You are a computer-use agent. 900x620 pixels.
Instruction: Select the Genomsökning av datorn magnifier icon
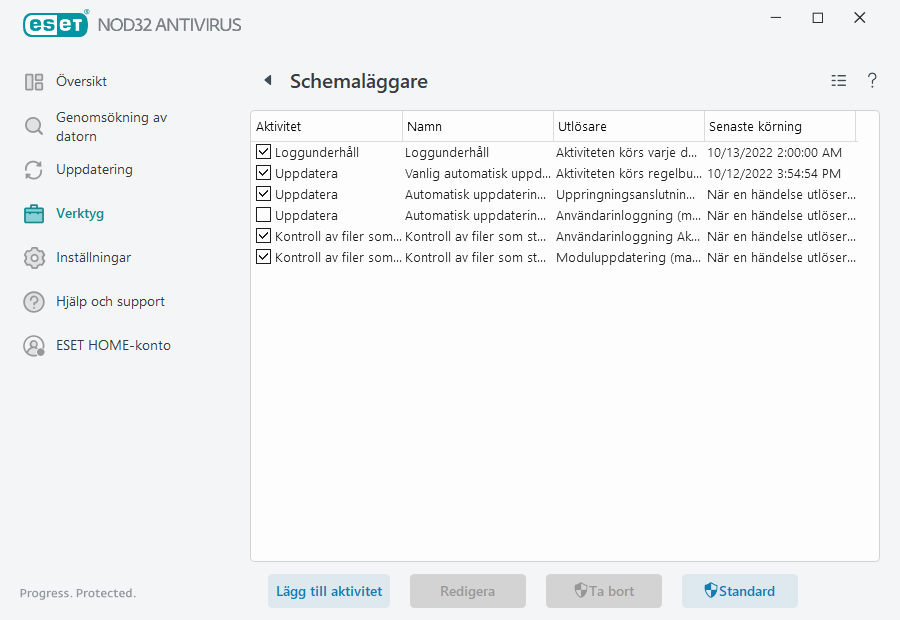tap(34, 127)
